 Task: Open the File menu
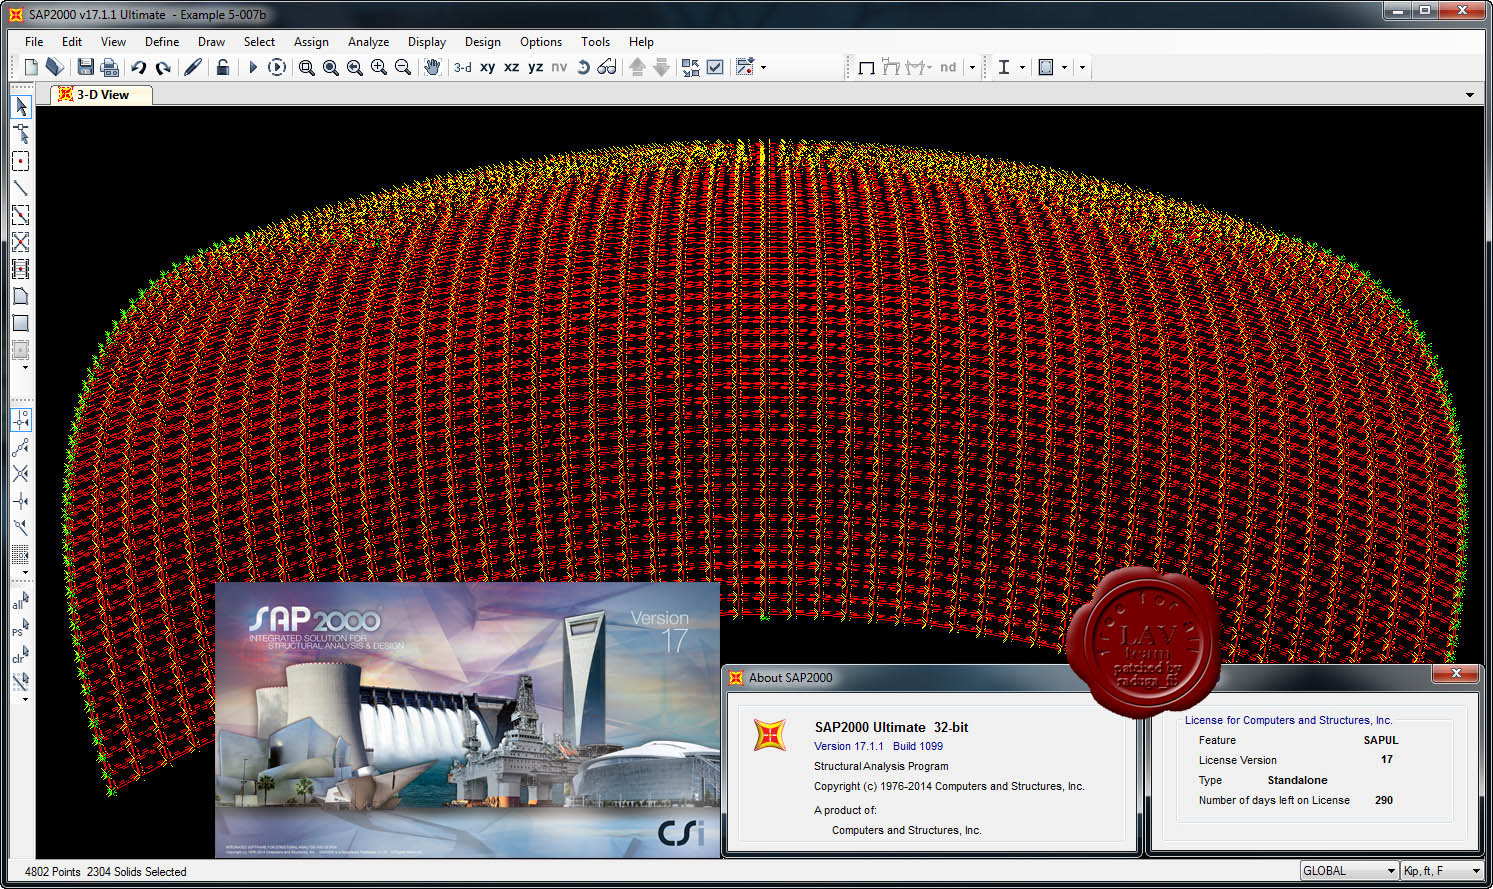coord(34,42)
